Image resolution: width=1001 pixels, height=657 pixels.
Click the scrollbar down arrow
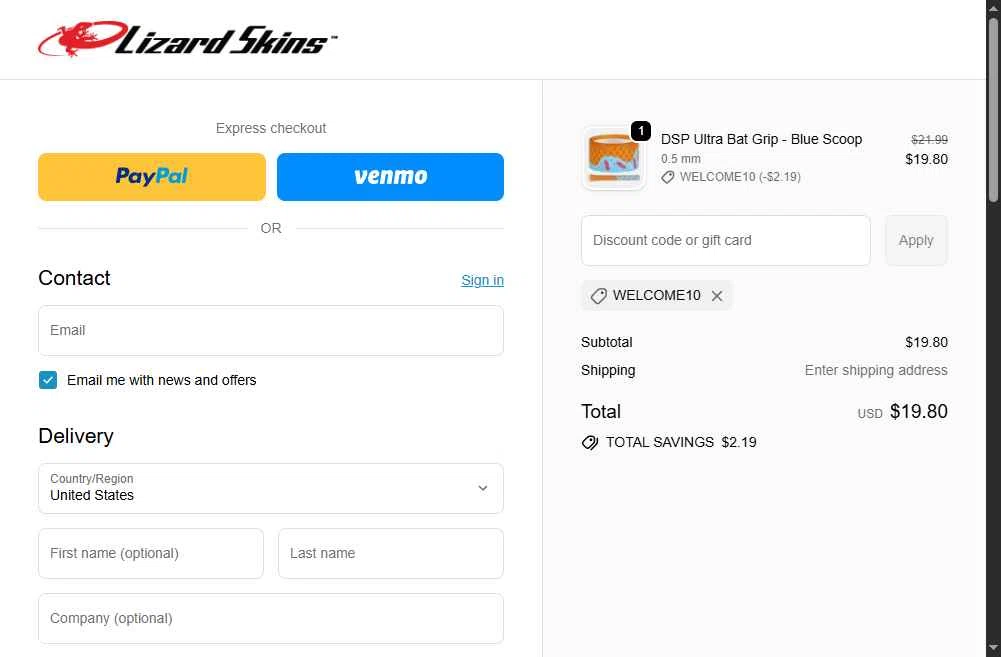[x=993, y=649]
